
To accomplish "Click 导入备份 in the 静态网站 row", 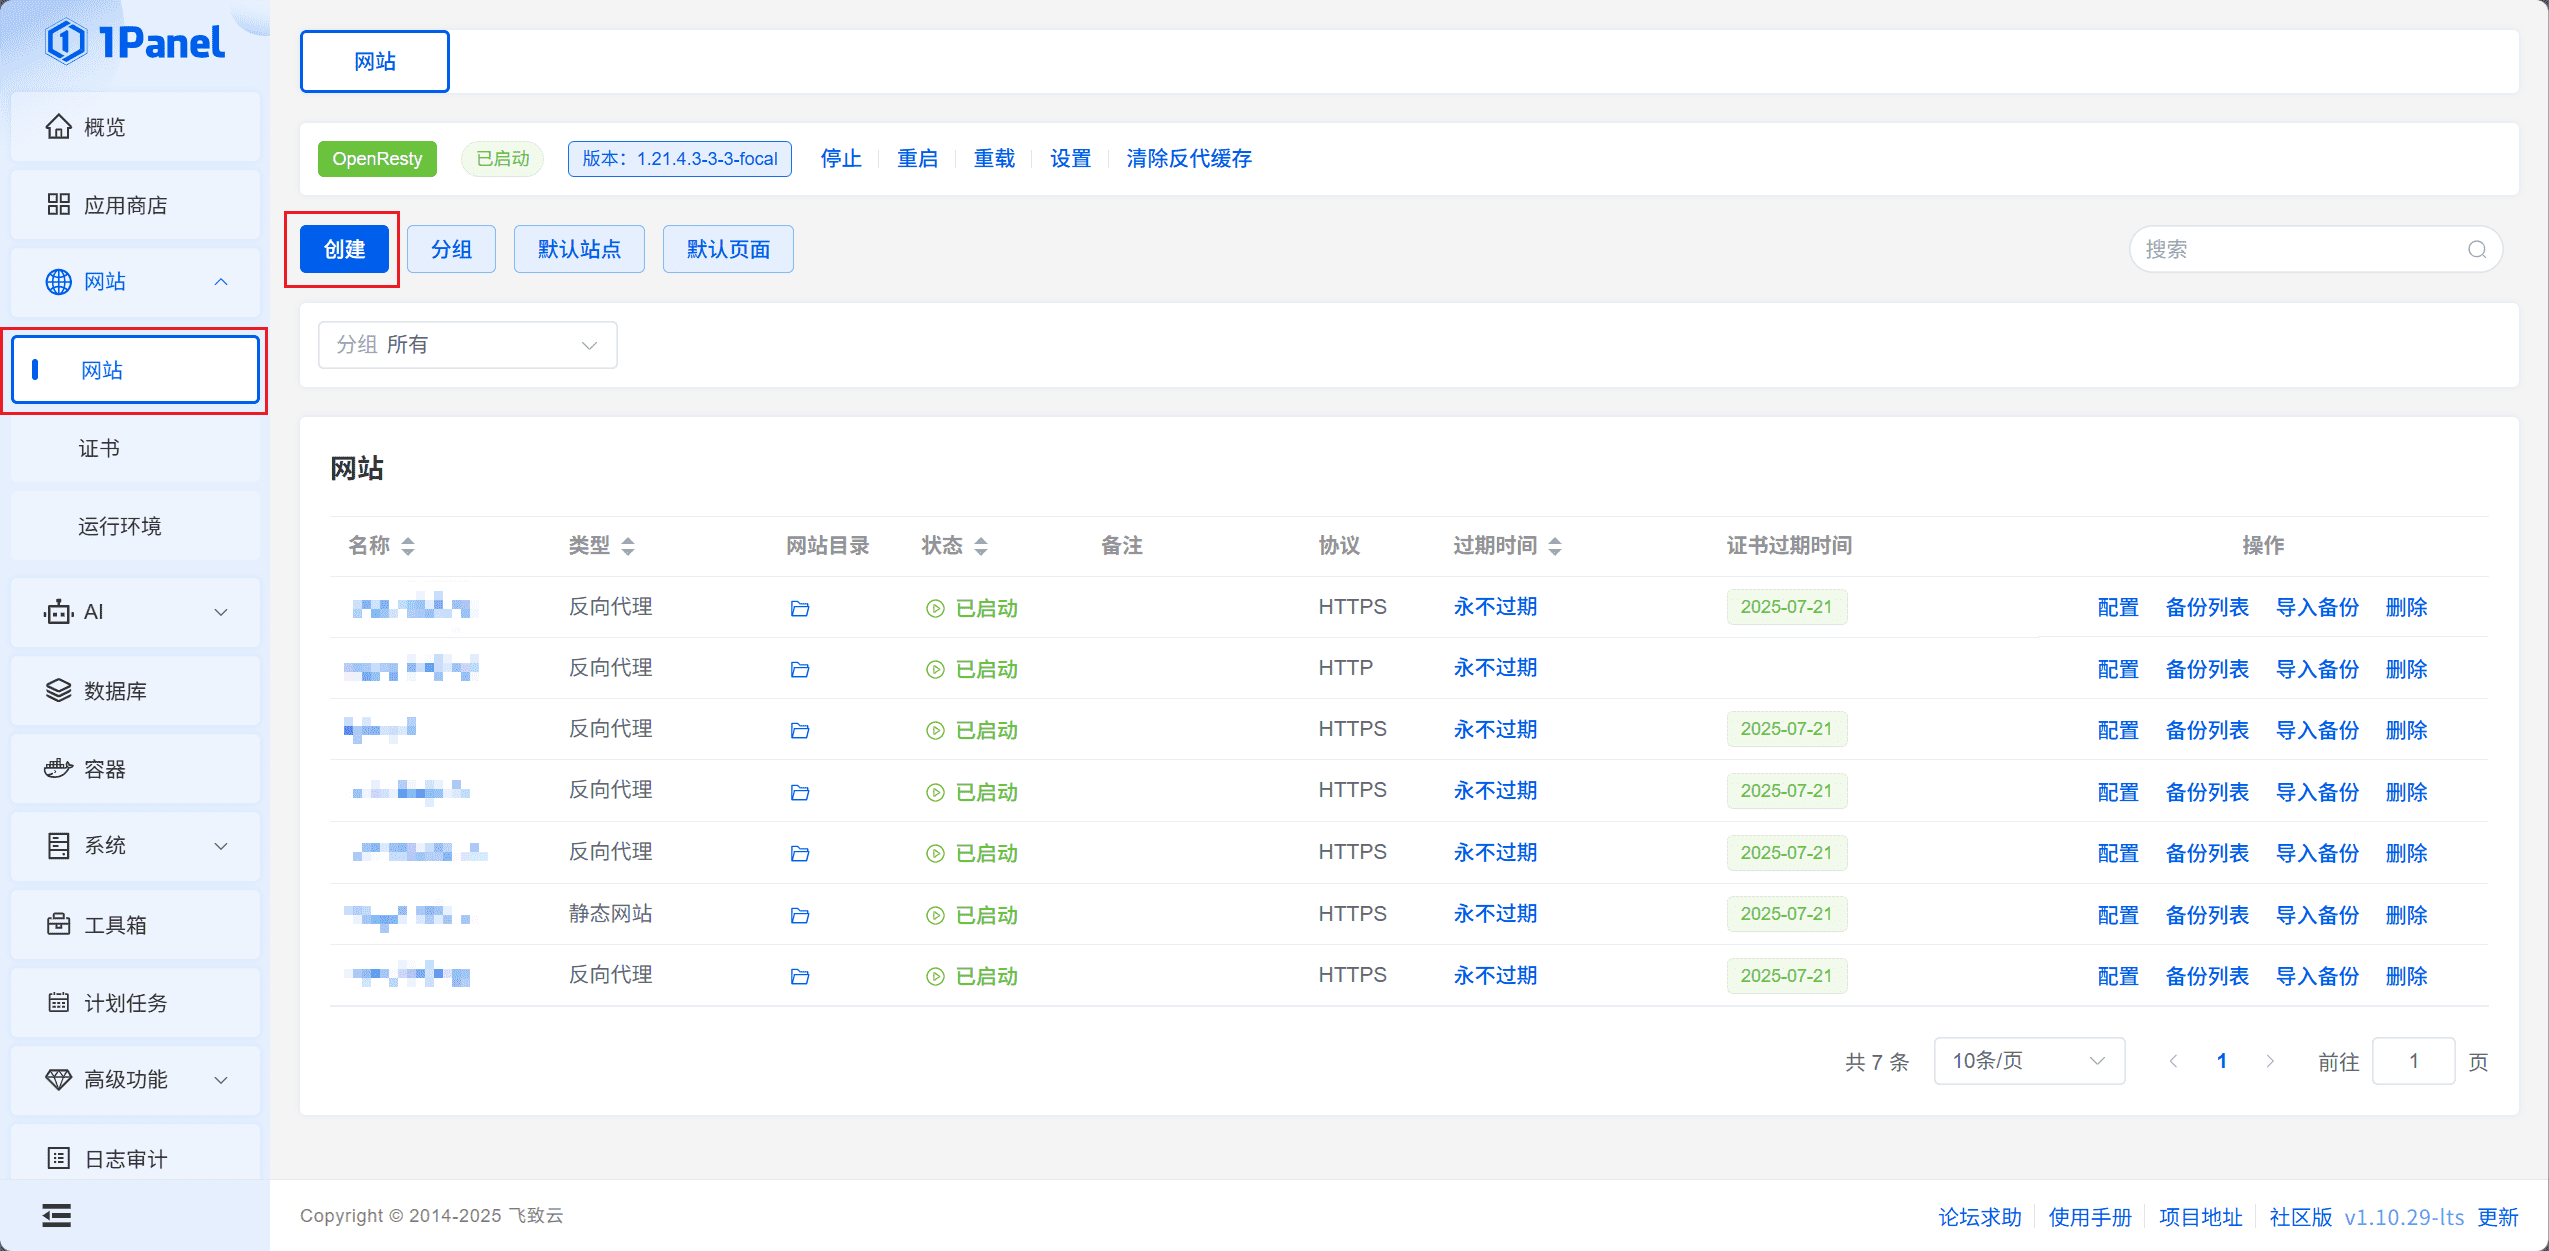I will pos(2317,915).
